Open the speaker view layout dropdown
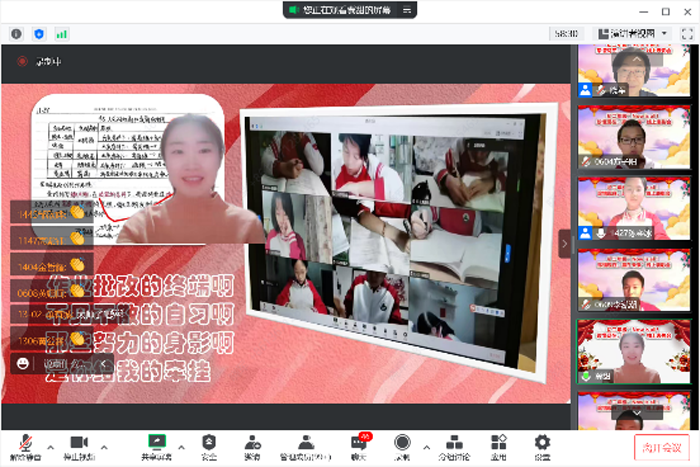 [x=633, y=33]
